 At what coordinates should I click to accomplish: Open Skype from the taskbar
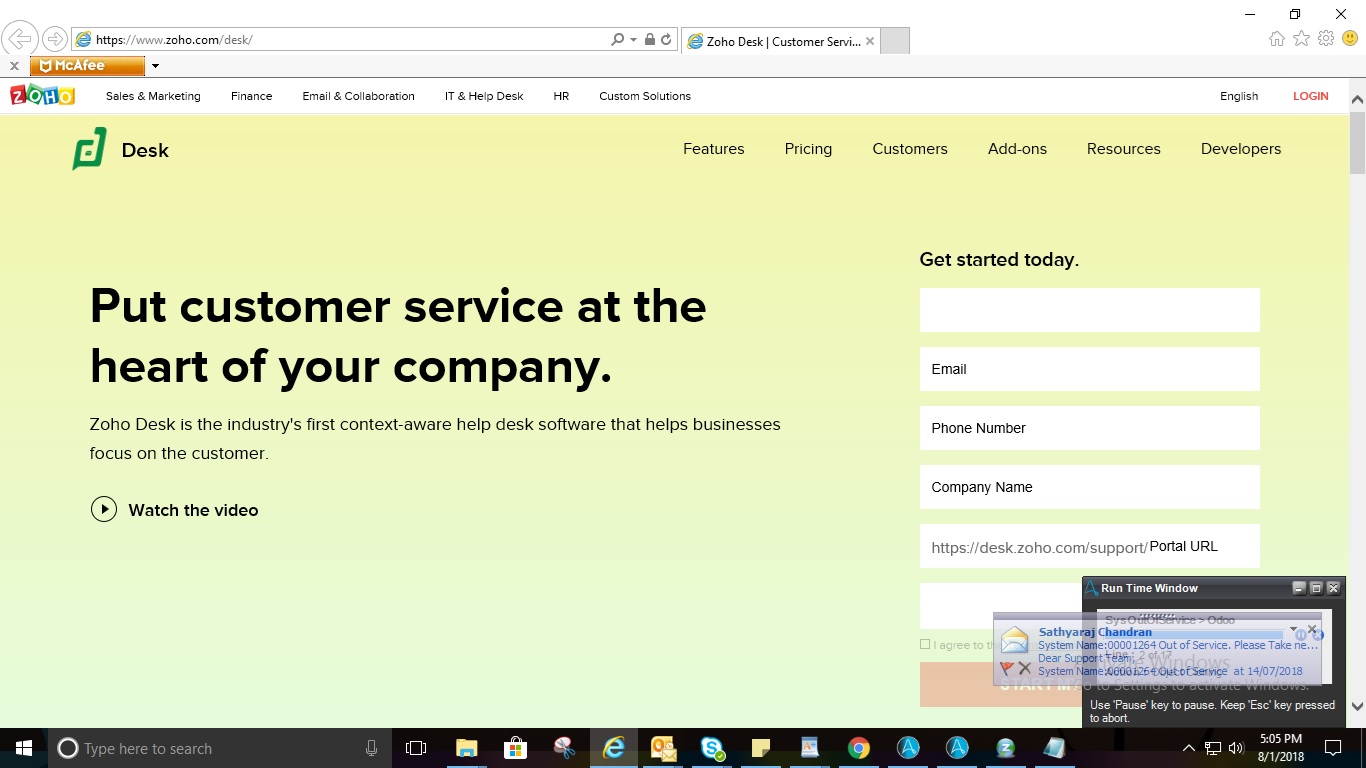[712, 748]
